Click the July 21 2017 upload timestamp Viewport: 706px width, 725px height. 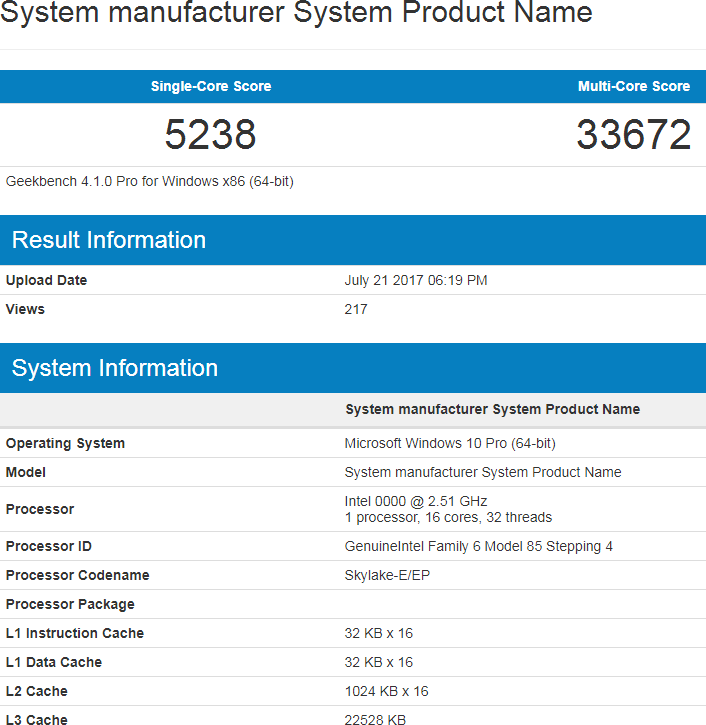coord(416,280)
